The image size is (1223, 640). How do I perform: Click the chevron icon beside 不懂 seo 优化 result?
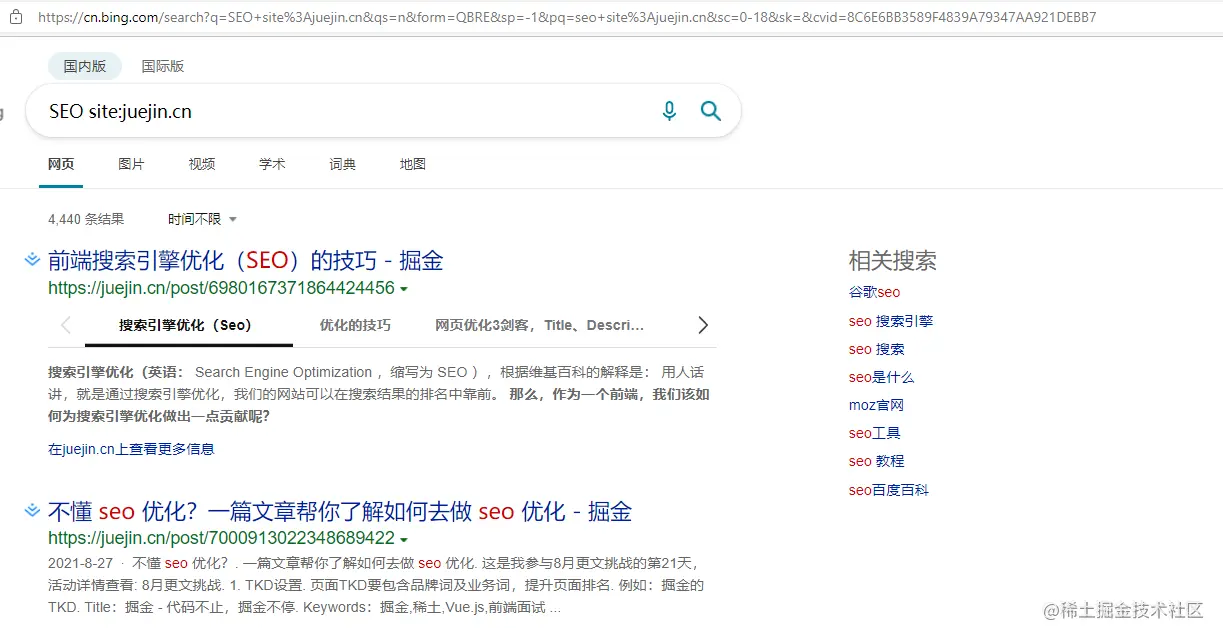point(32,511)
